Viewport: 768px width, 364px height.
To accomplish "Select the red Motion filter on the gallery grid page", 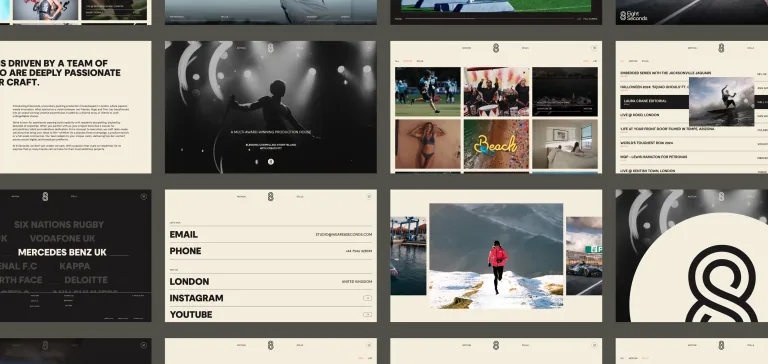I will pyautogui.click(x=408, y=61).
